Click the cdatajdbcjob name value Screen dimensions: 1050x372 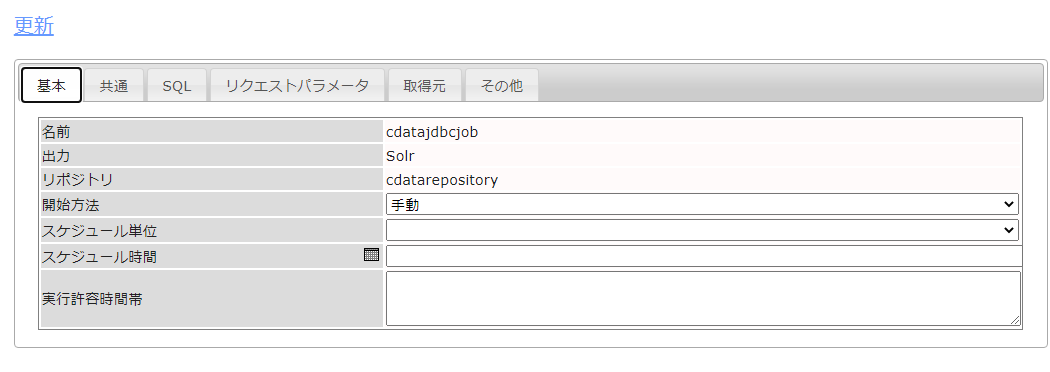tap(432, 132)
